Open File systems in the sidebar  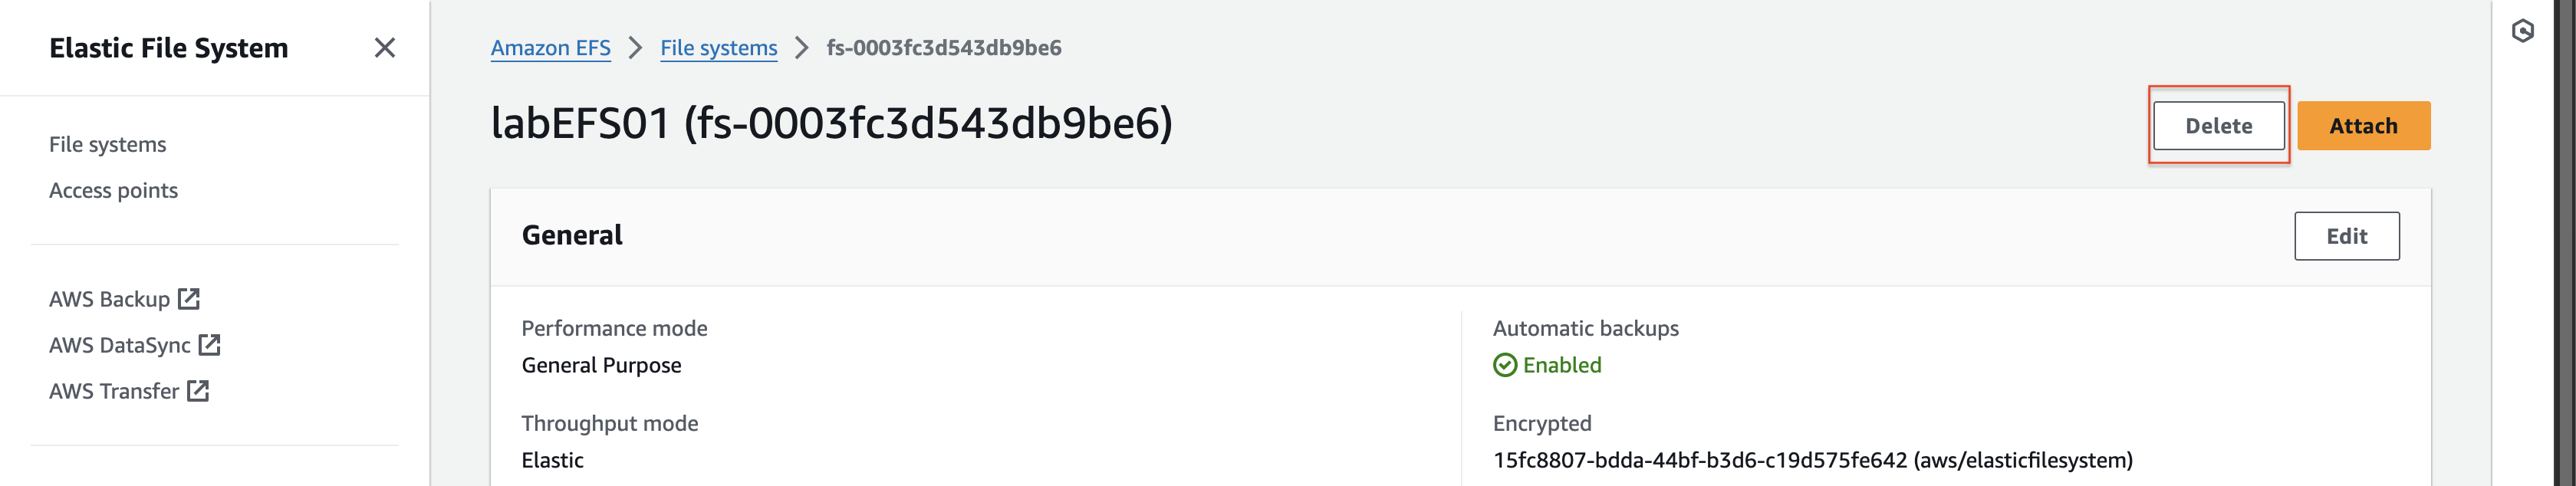108,144
